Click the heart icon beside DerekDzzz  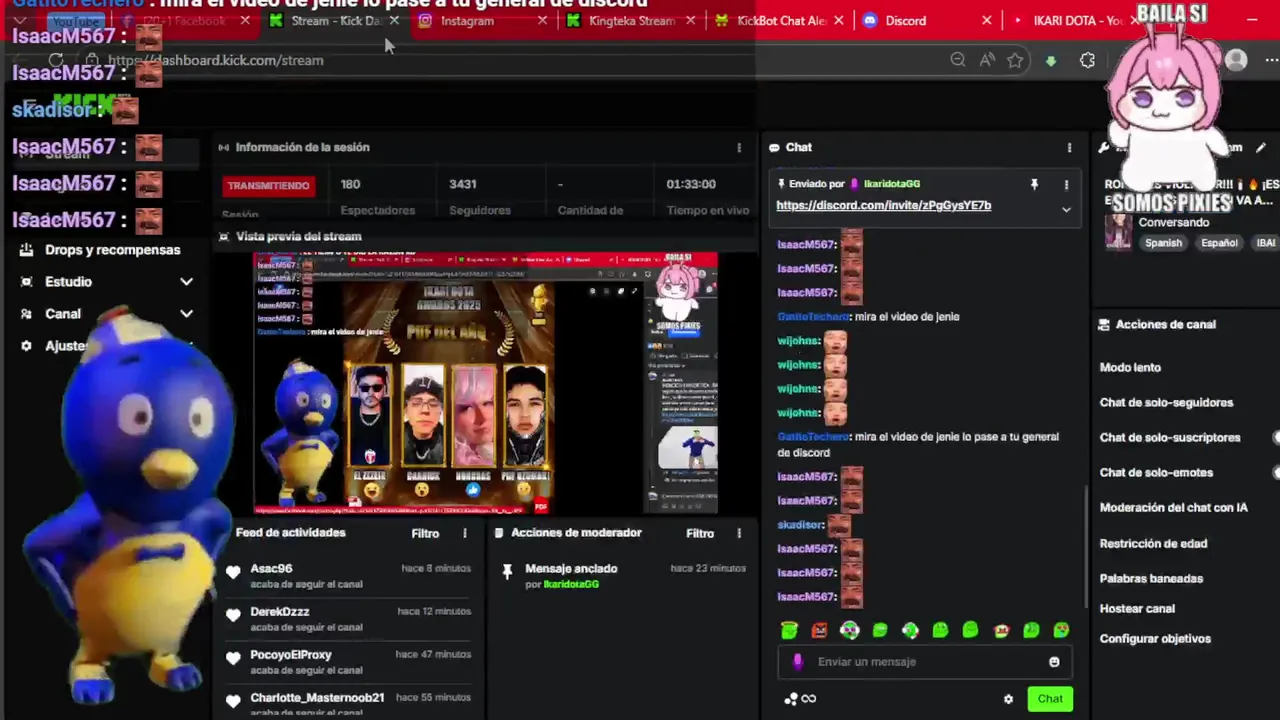pyautogui.click(x=233, y=615)
